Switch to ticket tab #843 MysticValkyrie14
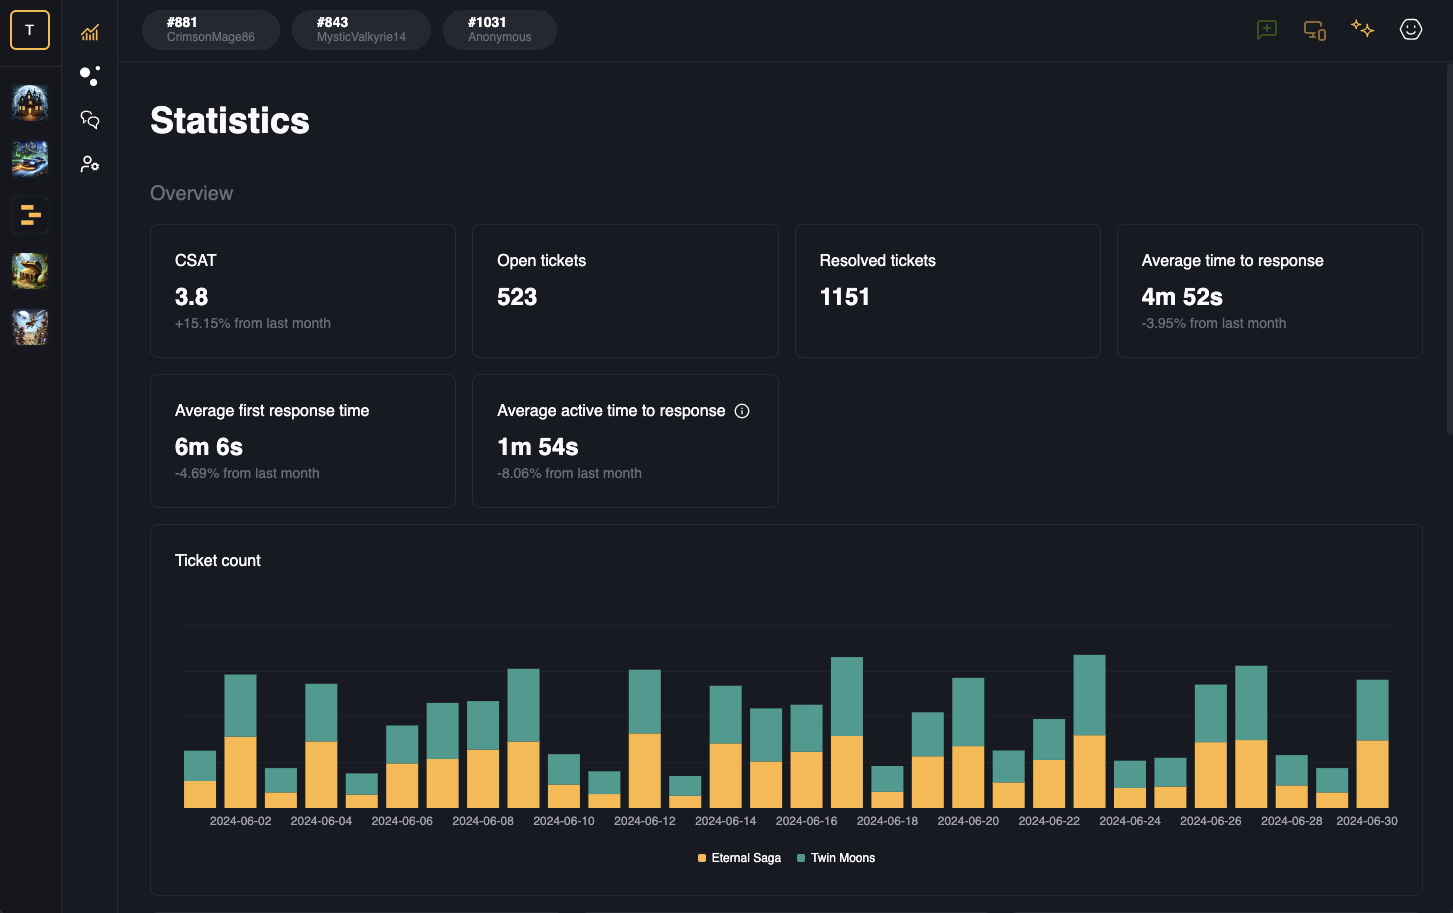 361,30
